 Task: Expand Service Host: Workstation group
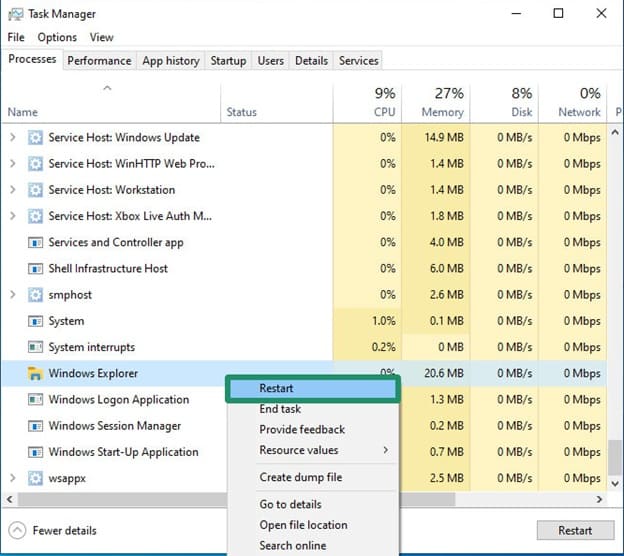pyautogui.click(x=13, y=190)
